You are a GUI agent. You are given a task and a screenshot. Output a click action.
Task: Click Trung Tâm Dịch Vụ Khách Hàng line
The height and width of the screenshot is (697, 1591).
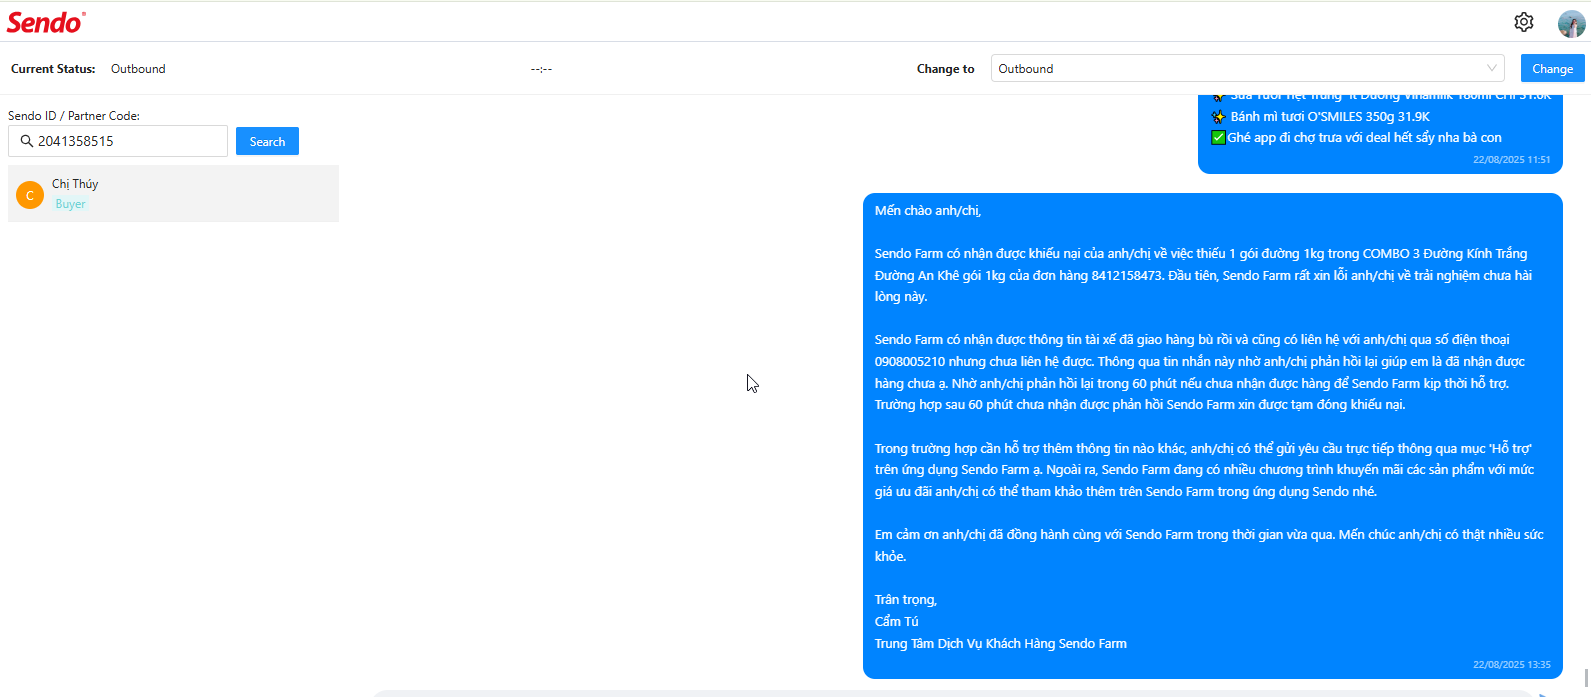point(1000,644)
